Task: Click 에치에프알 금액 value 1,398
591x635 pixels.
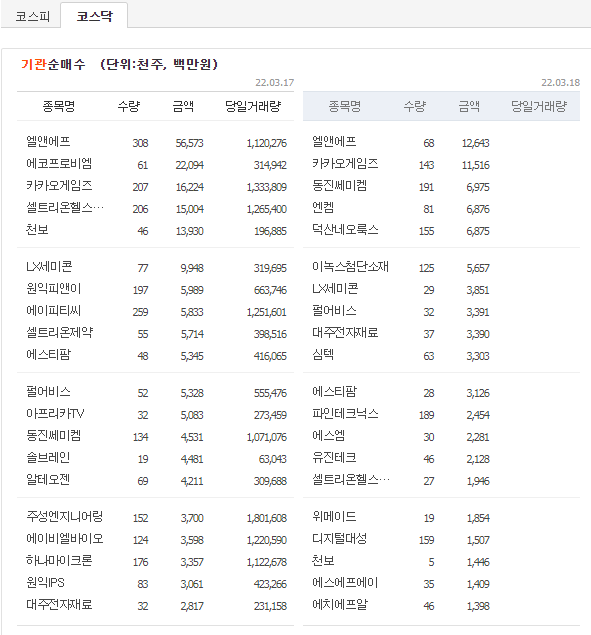Action: [478, 606]
